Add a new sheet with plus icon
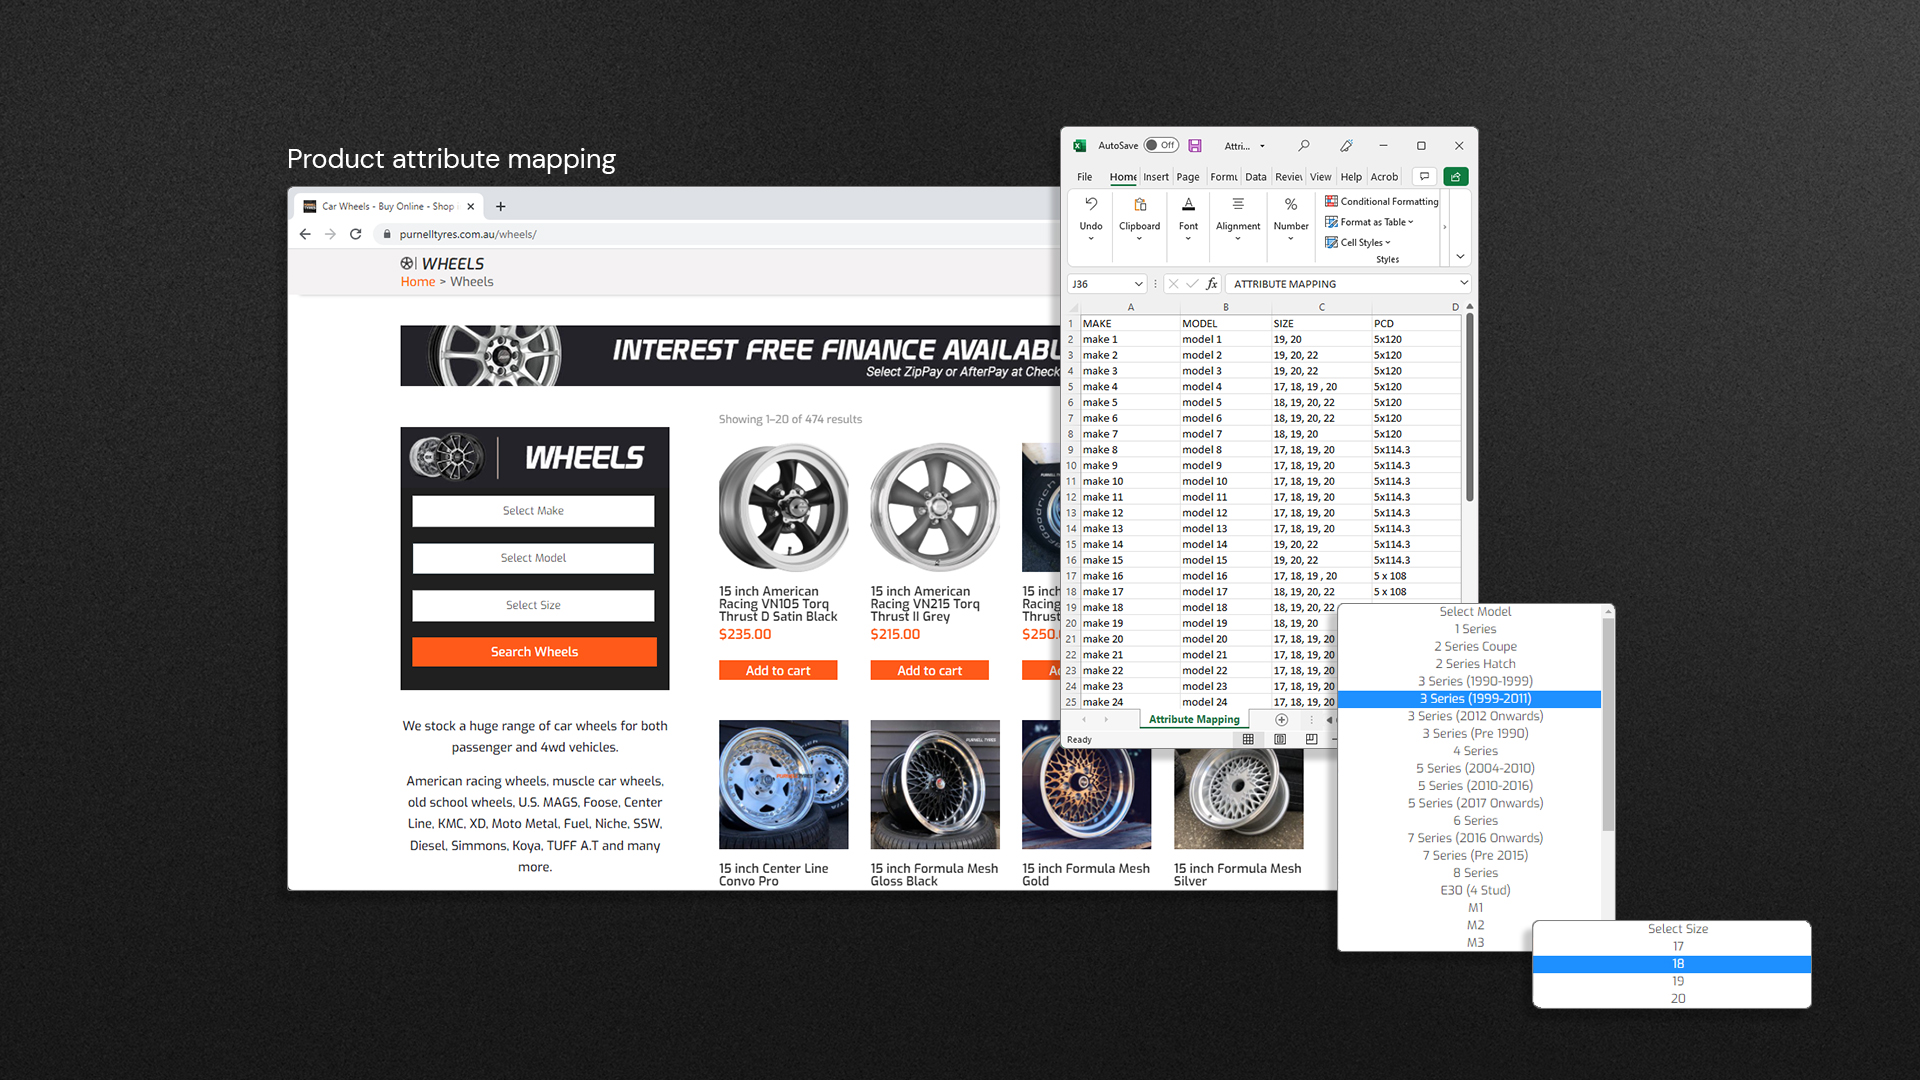The width and height of the screenshot is (1920, 1080). coord(1281,719)
